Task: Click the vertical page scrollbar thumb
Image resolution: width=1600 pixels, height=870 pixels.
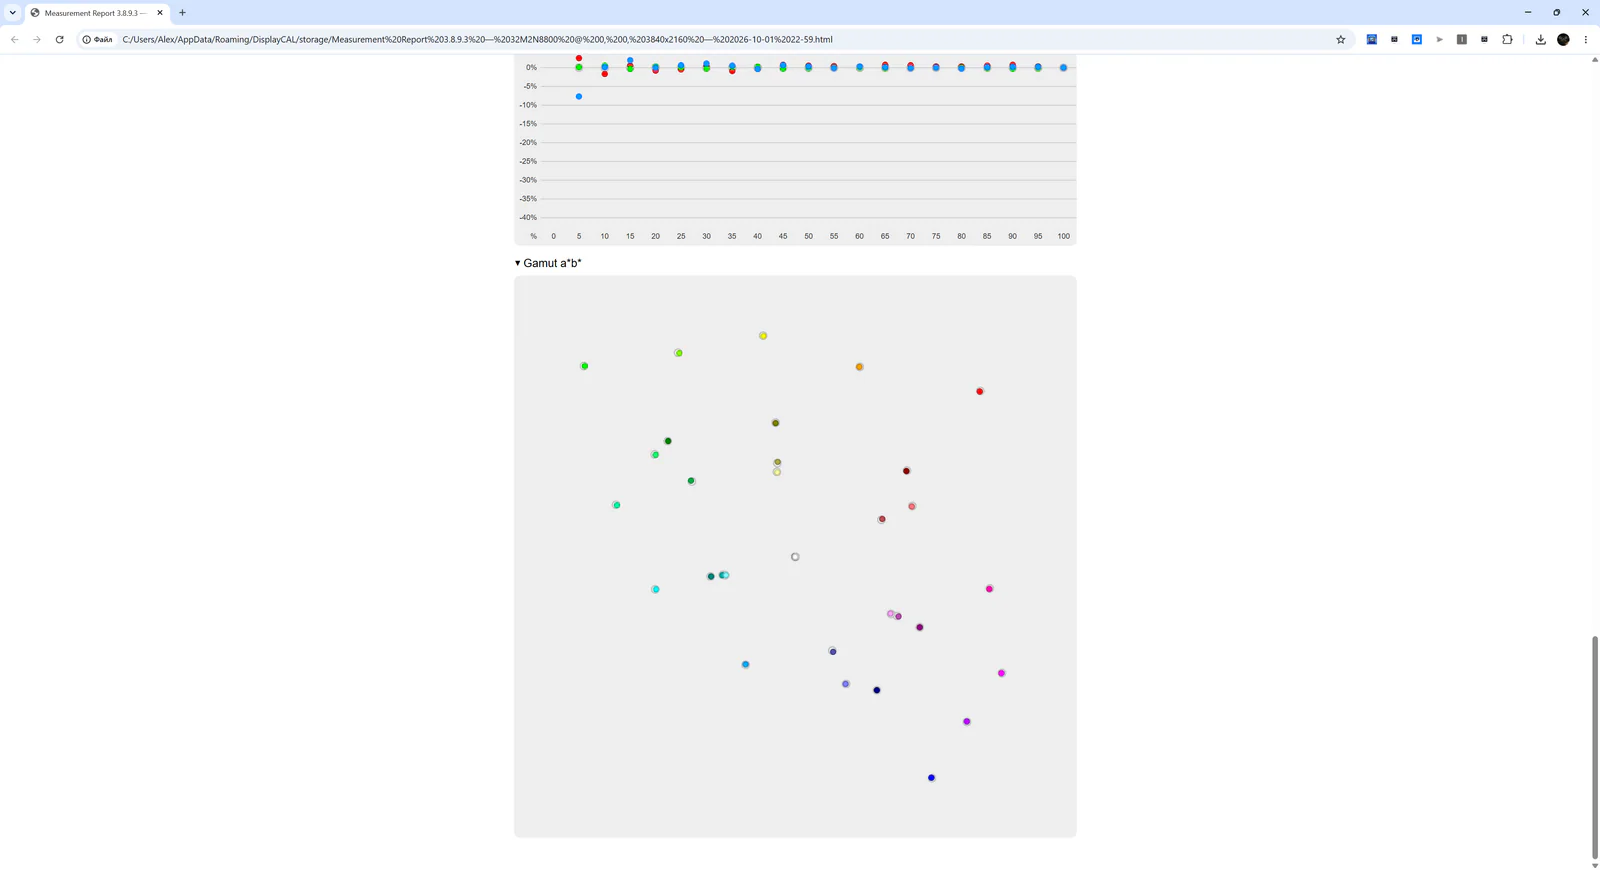Action: pyautogui.click(x=1595, y=746)
